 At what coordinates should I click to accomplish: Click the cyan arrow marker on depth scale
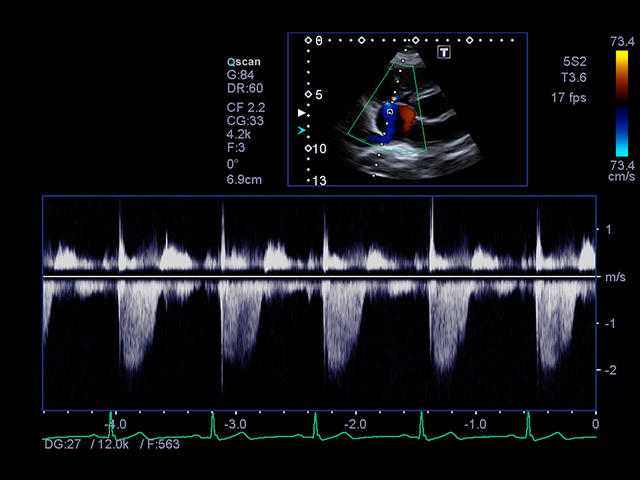(301, 130)
